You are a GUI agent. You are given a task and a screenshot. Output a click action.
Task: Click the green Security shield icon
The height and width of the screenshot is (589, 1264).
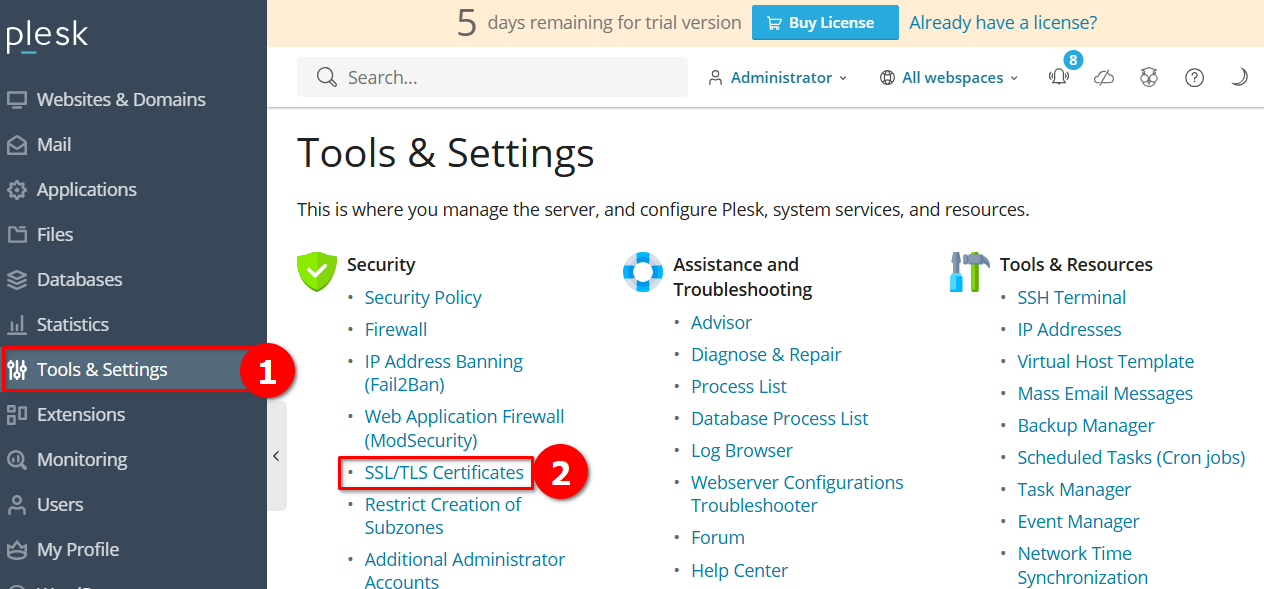(x=316, y=271)
